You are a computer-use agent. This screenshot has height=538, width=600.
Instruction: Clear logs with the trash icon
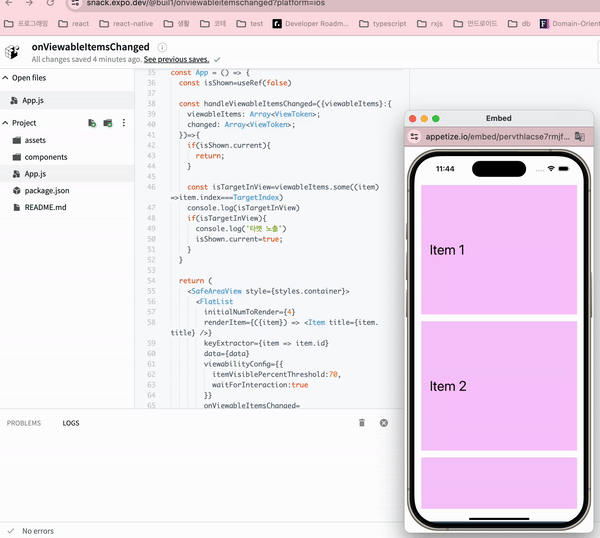click(361, 423)
